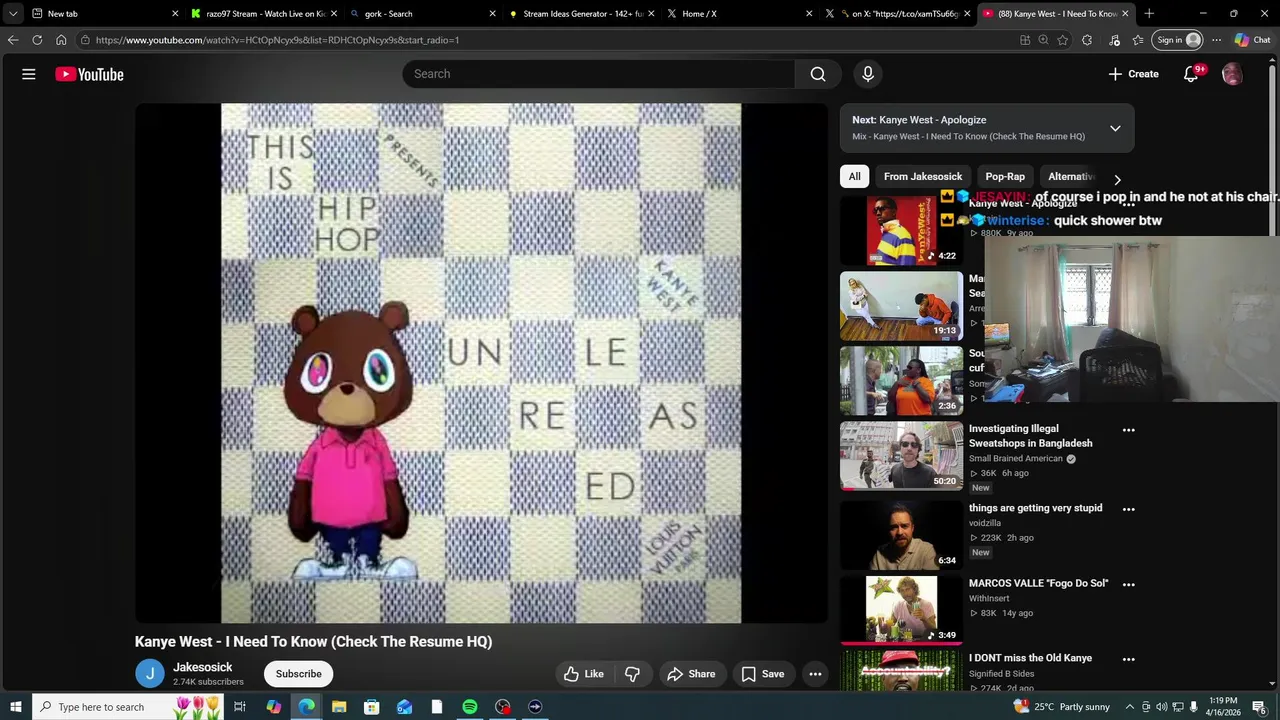Image resolution: width=1280 pixels, height=720 pixels.
Task: Open File Explorer from the taskbar
Action: [338, 707]
